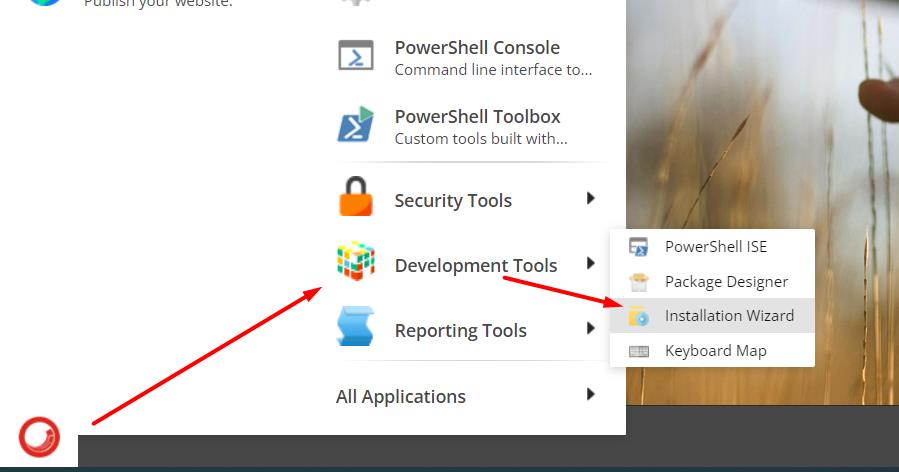
Task: Expand the Reporting Tools submenu arrow
Action: tap(591, 329)
